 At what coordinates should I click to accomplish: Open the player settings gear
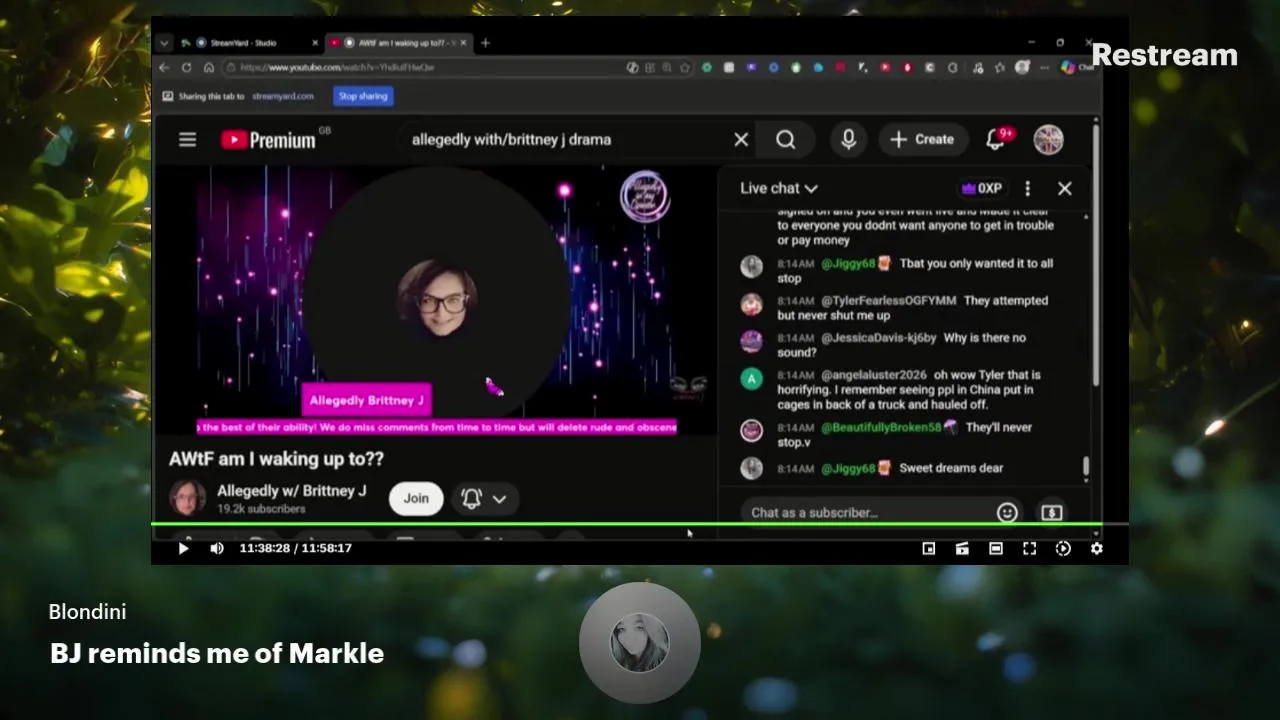pos(1096,548)
